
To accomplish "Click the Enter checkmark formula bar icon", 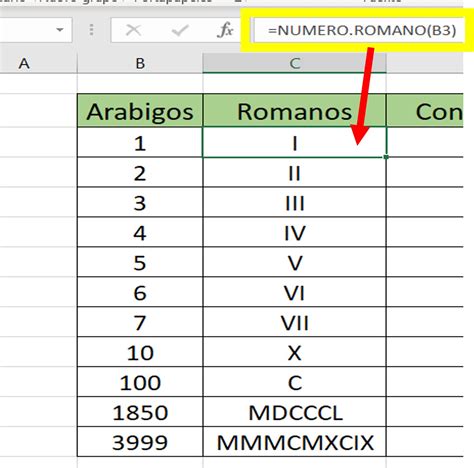I will click(180, 30).
